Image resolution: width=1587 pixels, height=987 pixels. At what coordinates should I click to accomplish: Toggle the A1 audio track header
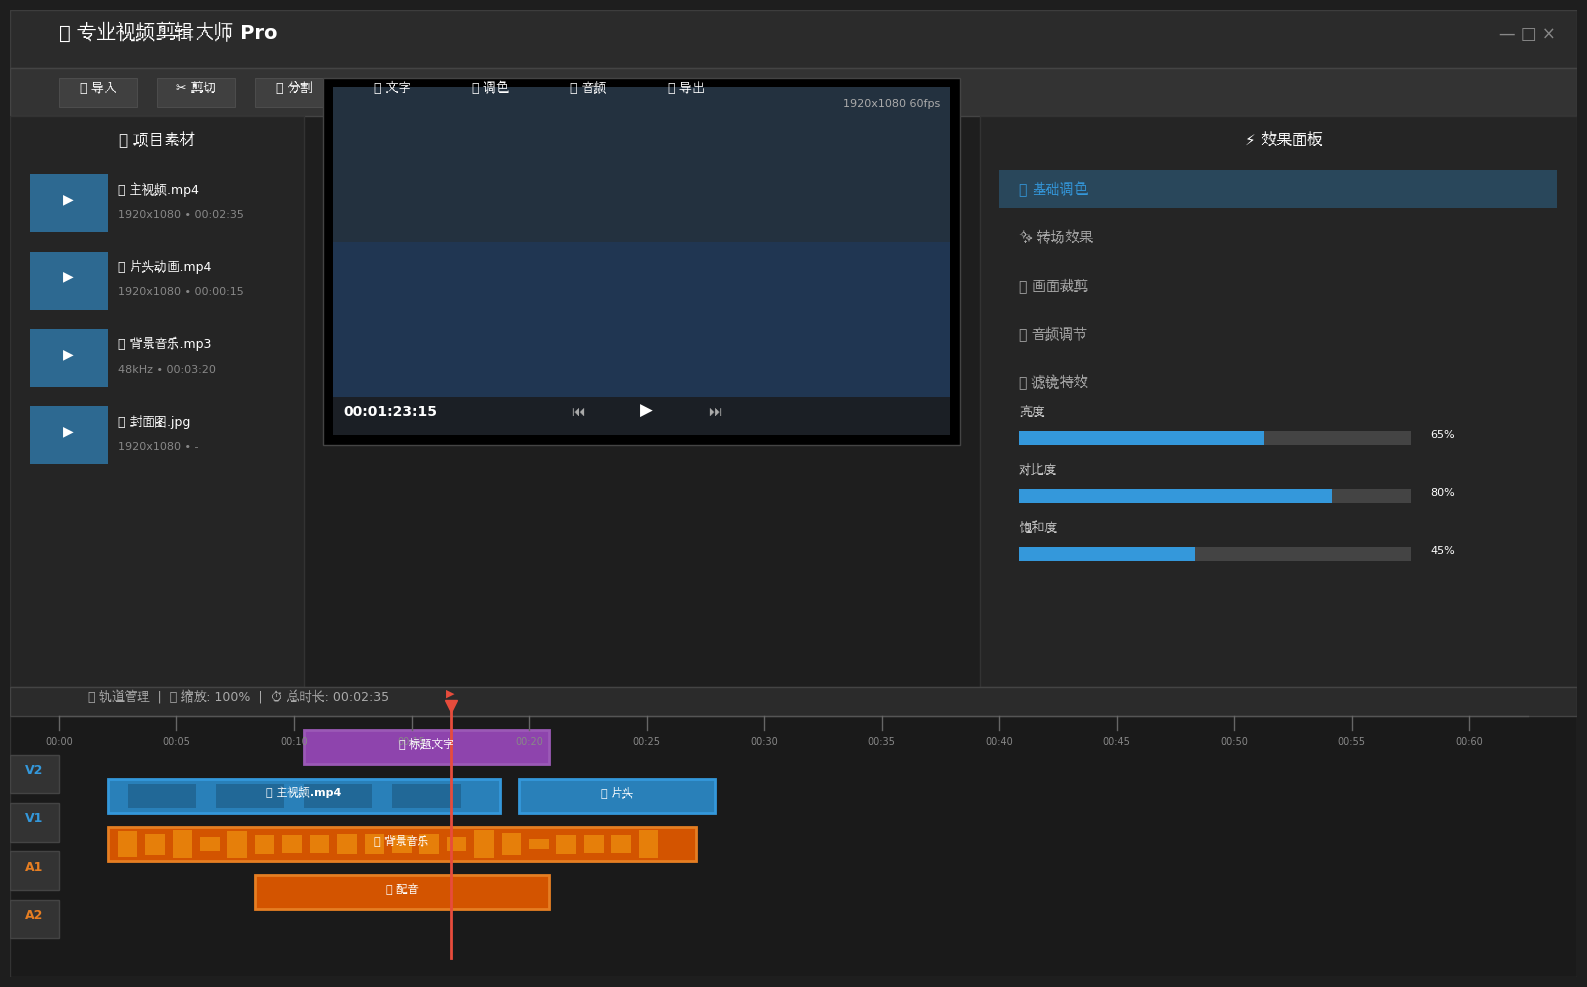[34, 870]
